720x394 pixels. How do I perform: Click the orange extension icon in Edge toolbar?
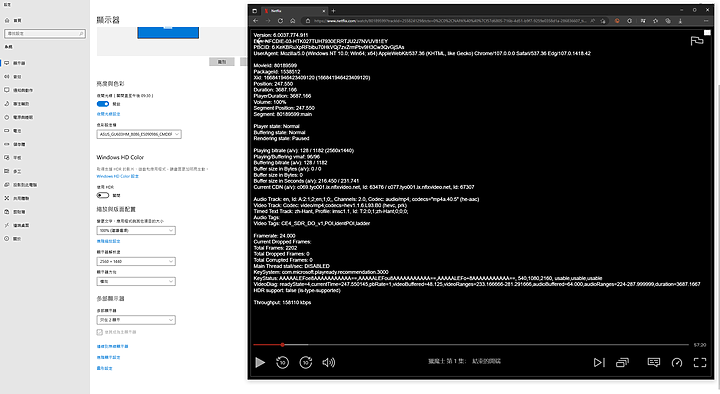617,21
